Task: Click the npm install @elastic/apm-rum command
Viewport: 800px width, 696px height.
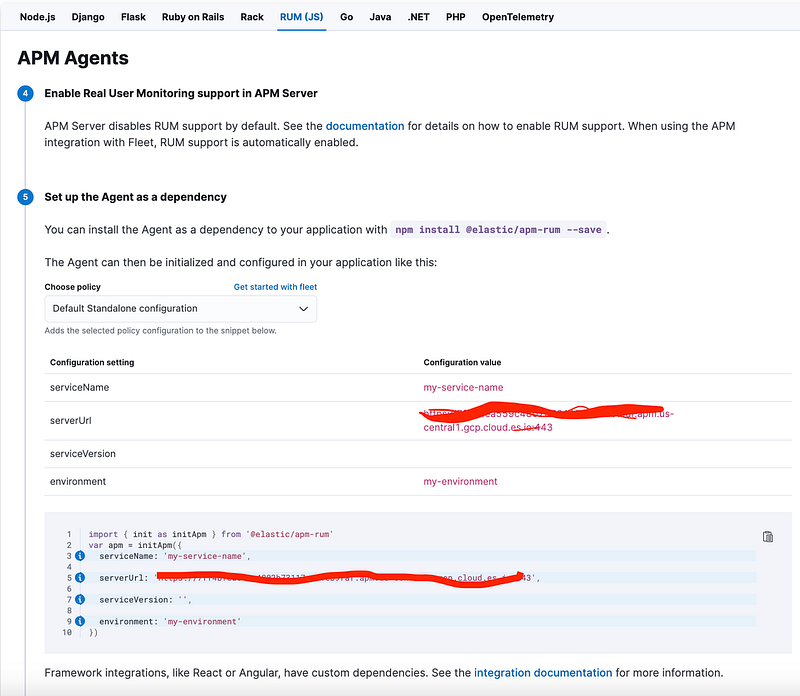Action: coord(498,230)
